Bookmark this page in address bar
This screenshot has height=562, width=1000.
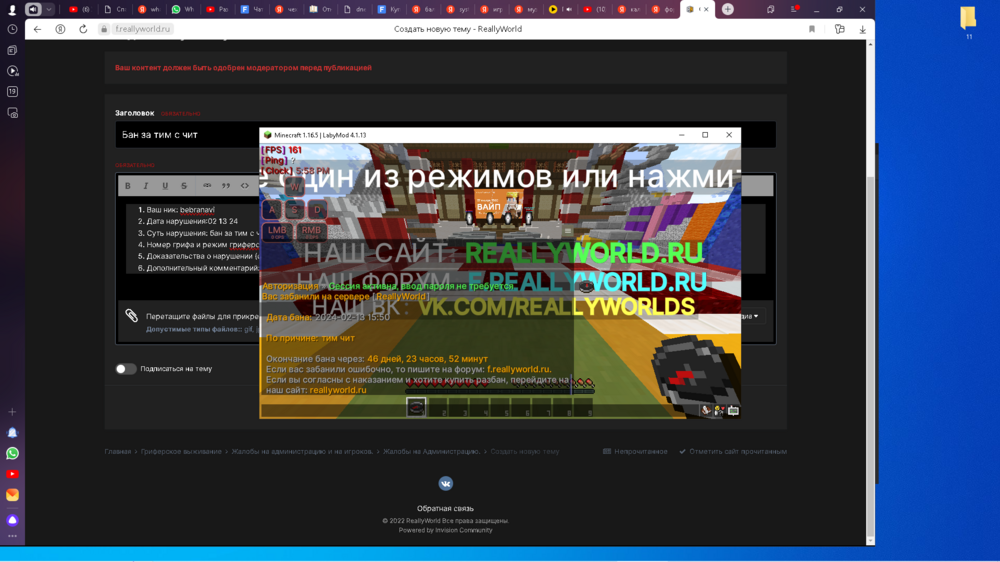812,29
